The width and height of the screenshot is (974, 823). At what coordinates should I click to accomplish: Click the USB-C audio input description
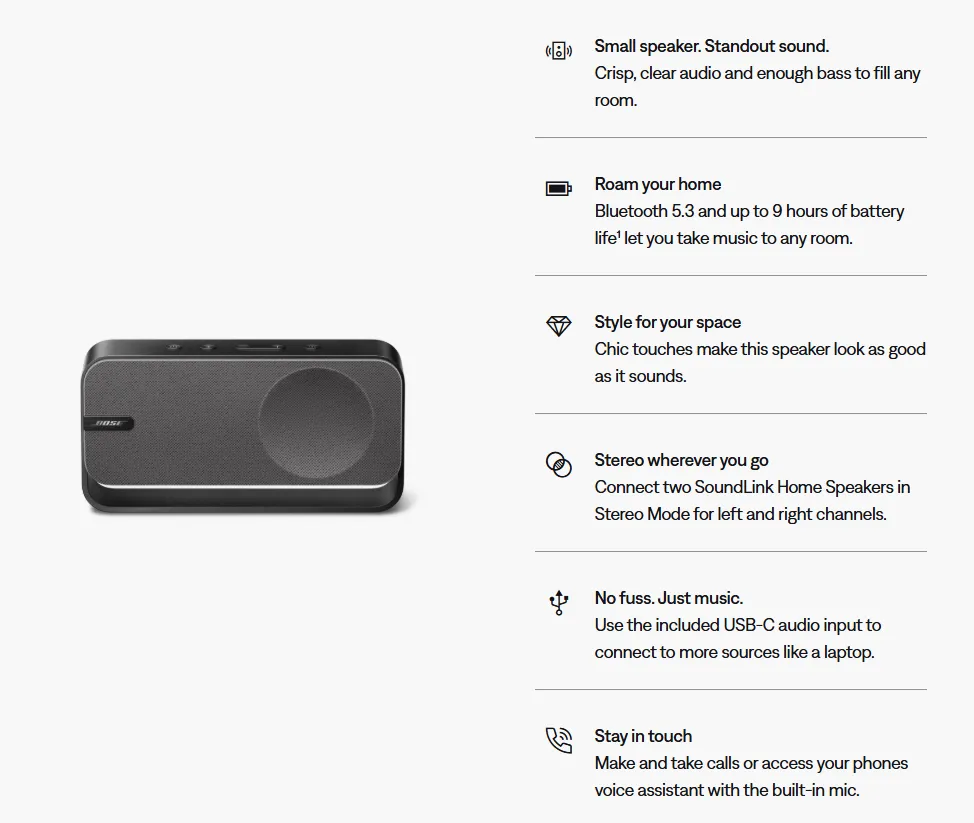[737, 639]
